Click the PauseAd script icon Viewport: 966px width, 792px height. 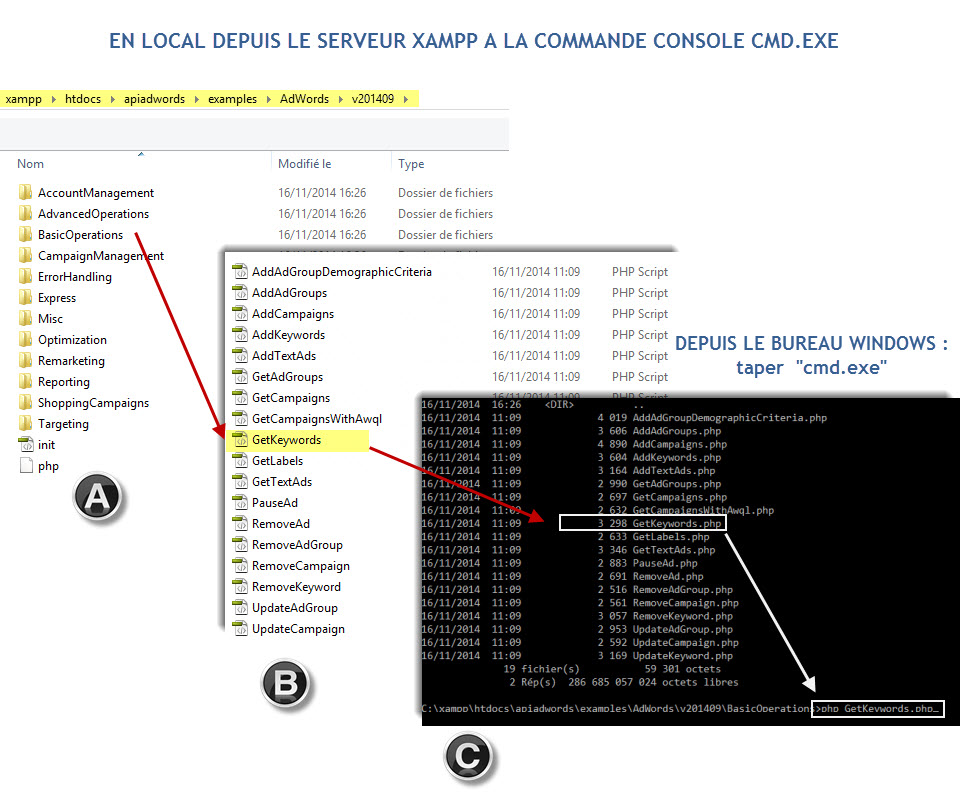[240, 503]
